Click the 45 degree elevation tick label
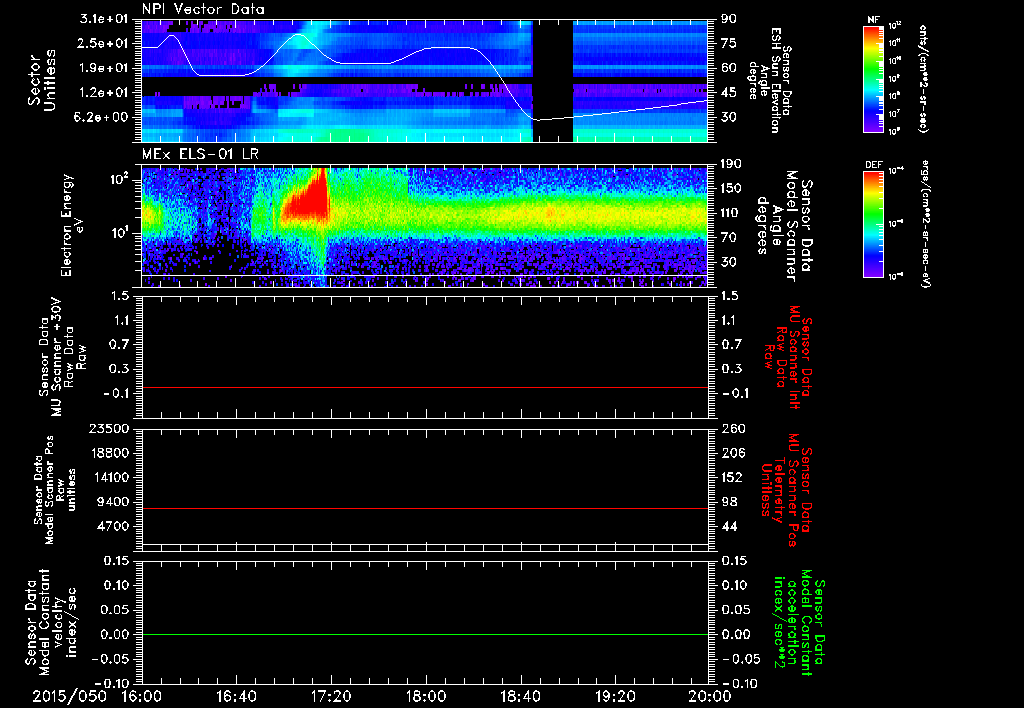Screen dimensions: 1024x708 tap(729, 93)
